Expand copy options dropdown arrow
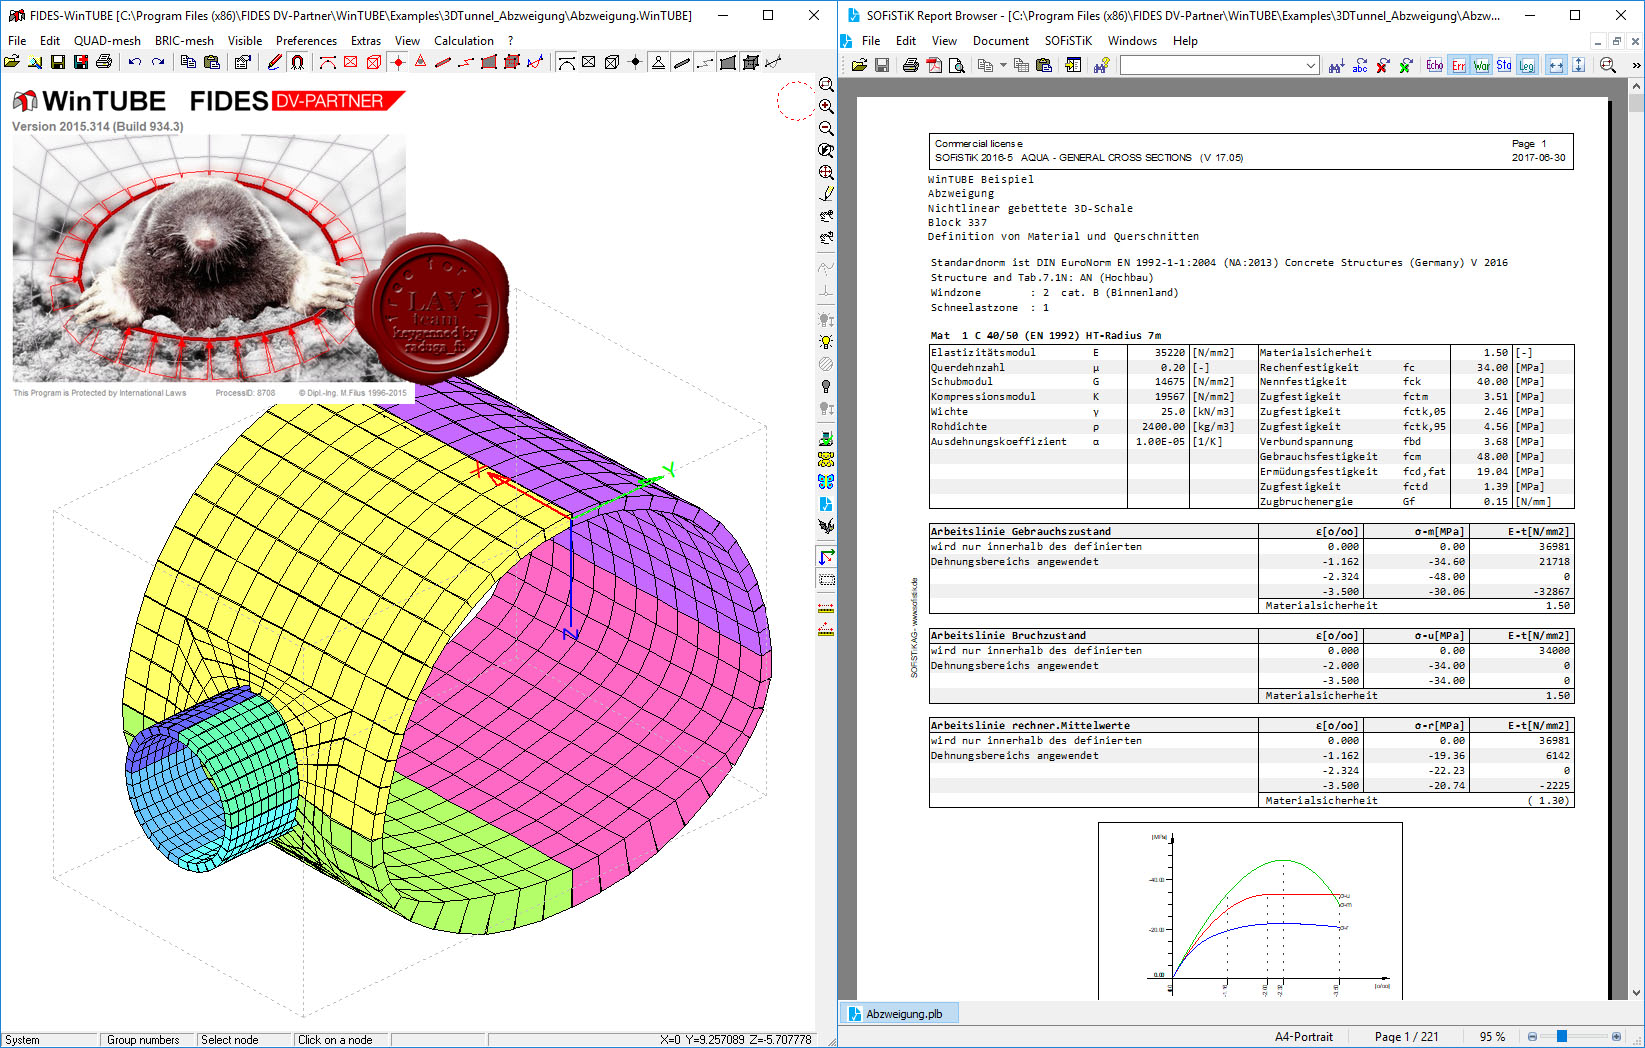1645x1048 pixels. pos(1003,65)
